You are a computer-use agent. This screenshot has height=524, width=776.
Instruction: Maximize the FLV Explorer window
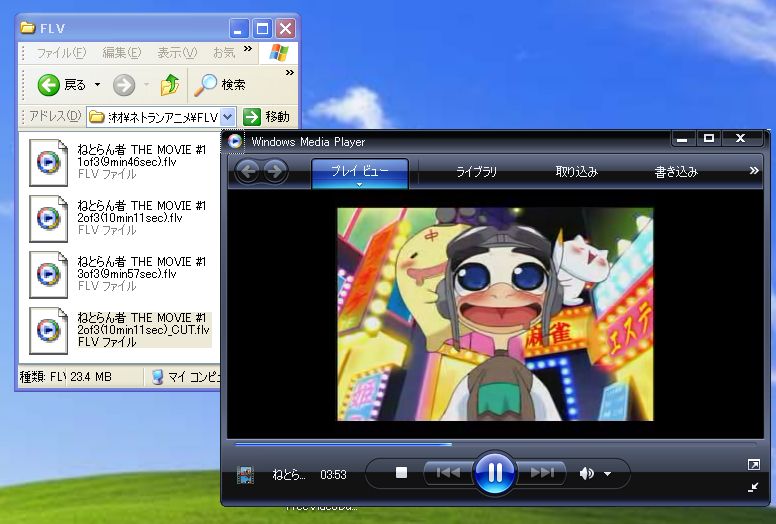[262, 28]
